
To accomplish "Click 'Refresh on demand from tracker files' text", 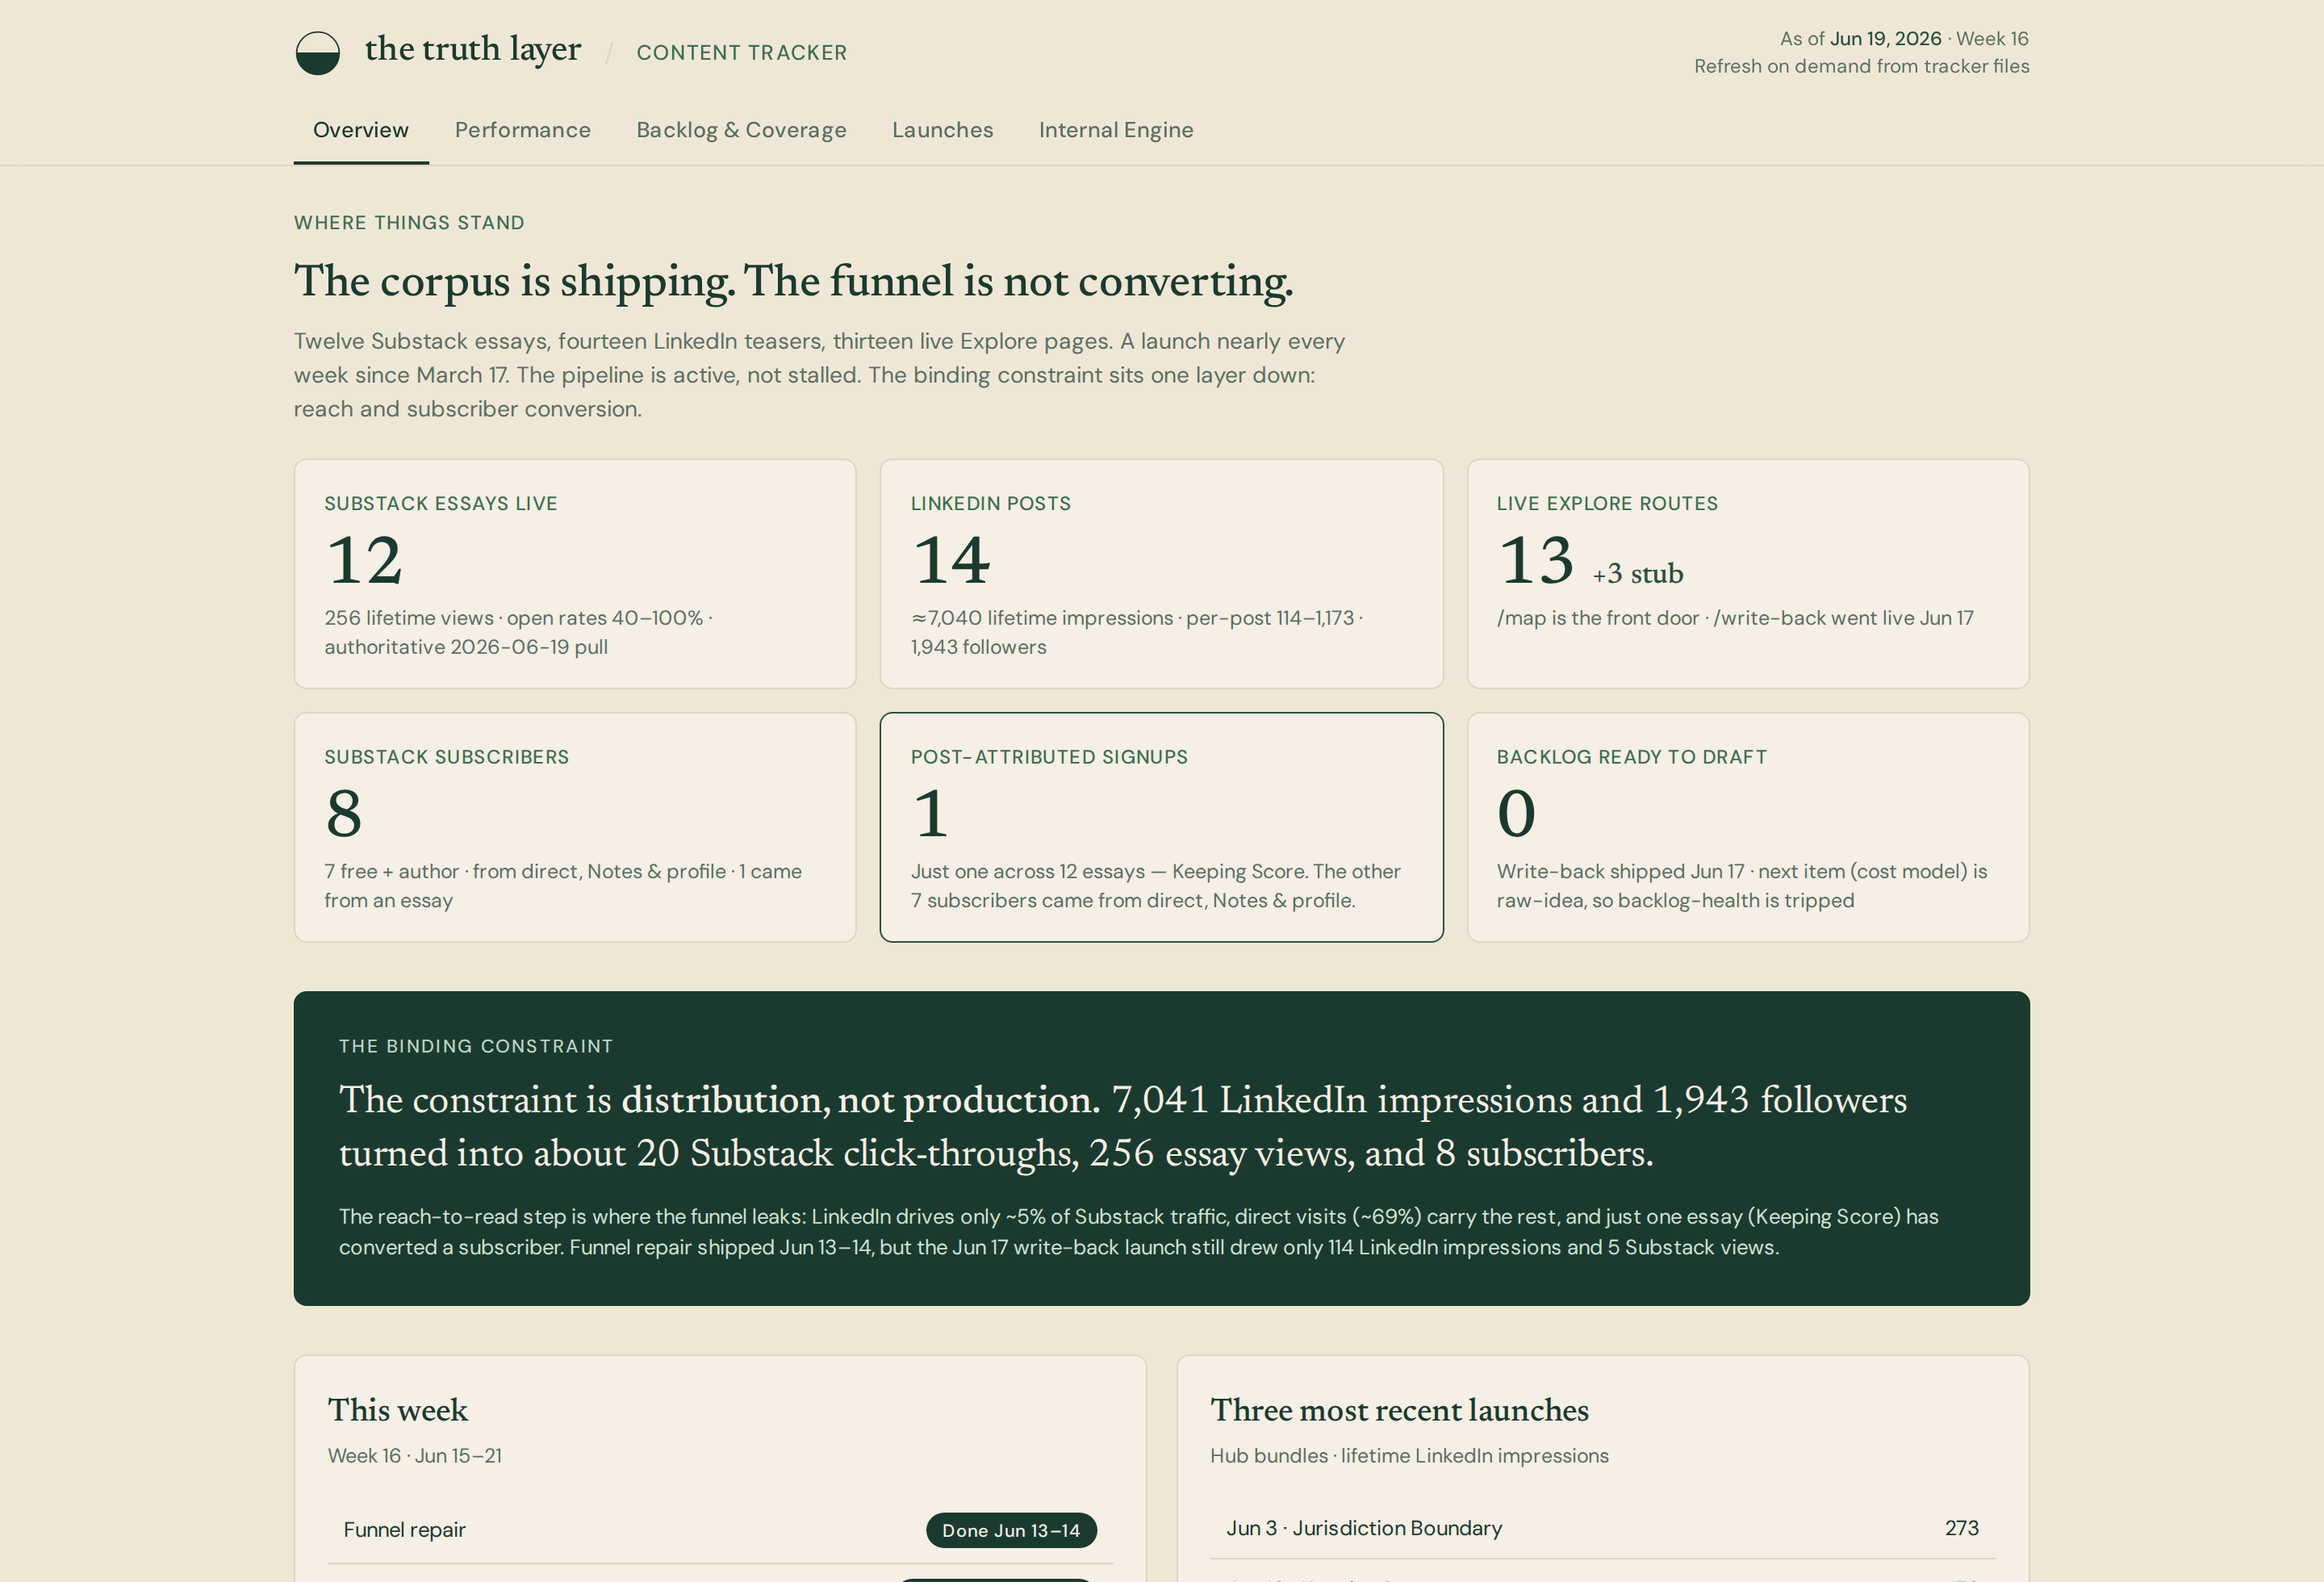I will pos(1861,66).
